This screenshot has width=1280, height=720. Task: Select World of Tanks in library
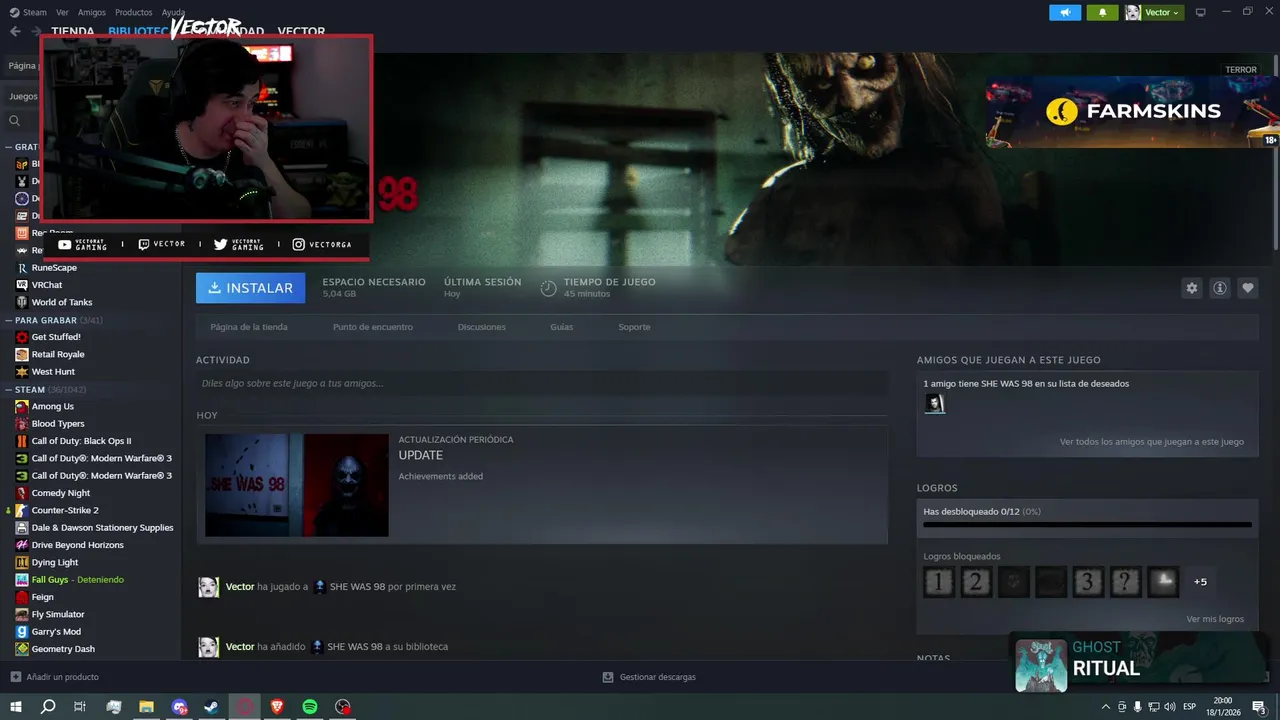pyautogui.click(x=62, y=302)
